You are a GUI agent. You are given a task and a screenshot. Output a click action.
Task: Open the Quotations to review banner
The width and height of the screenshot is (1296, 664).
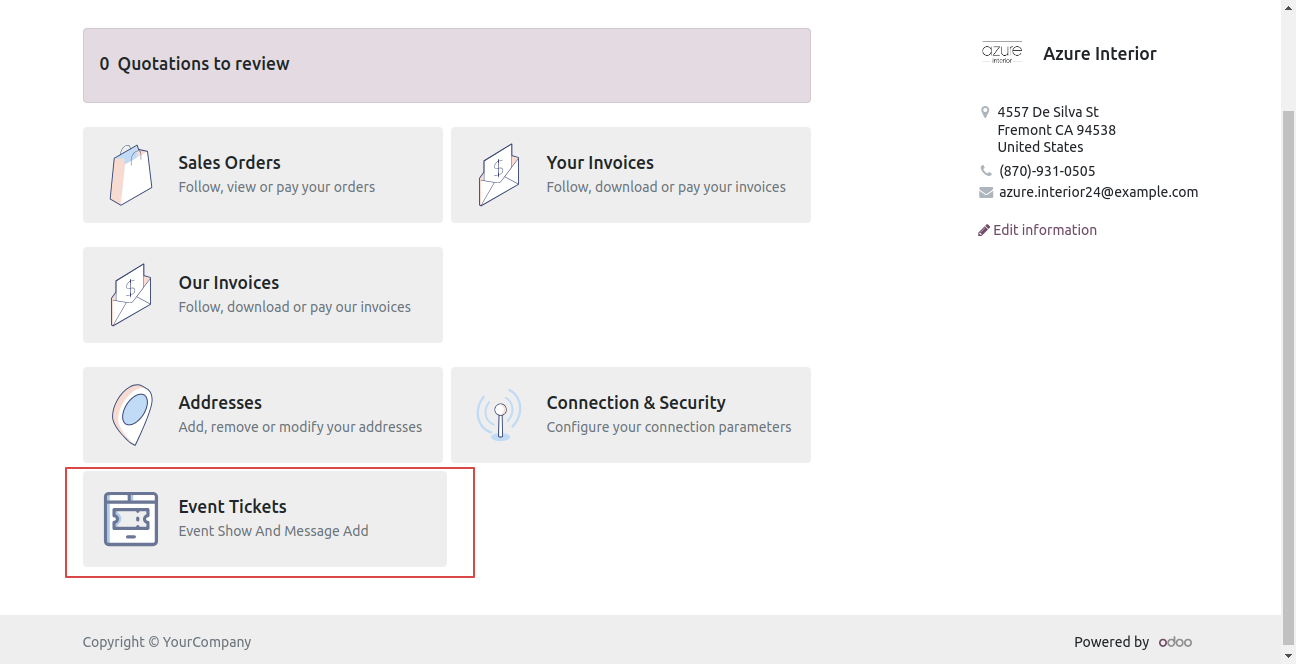click(x=447, y=65)
